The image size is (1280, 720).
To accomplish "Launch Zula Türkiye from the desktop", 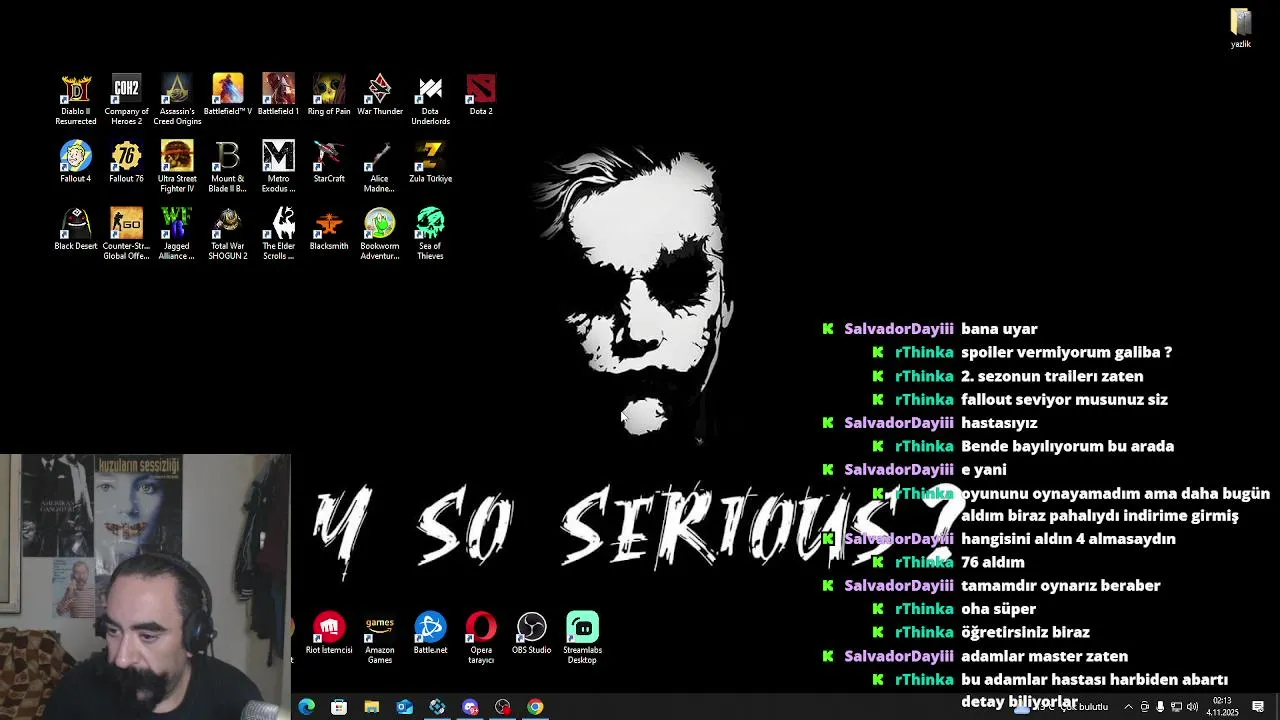I will click(430, 162).
